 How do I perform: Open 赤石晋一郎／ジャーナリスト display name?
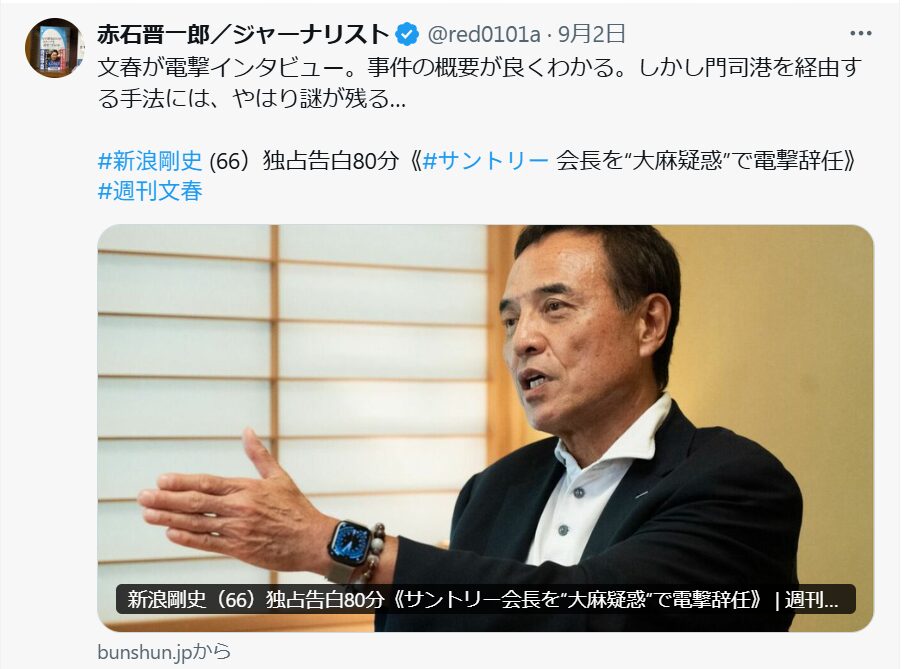(x=242, y=34)
